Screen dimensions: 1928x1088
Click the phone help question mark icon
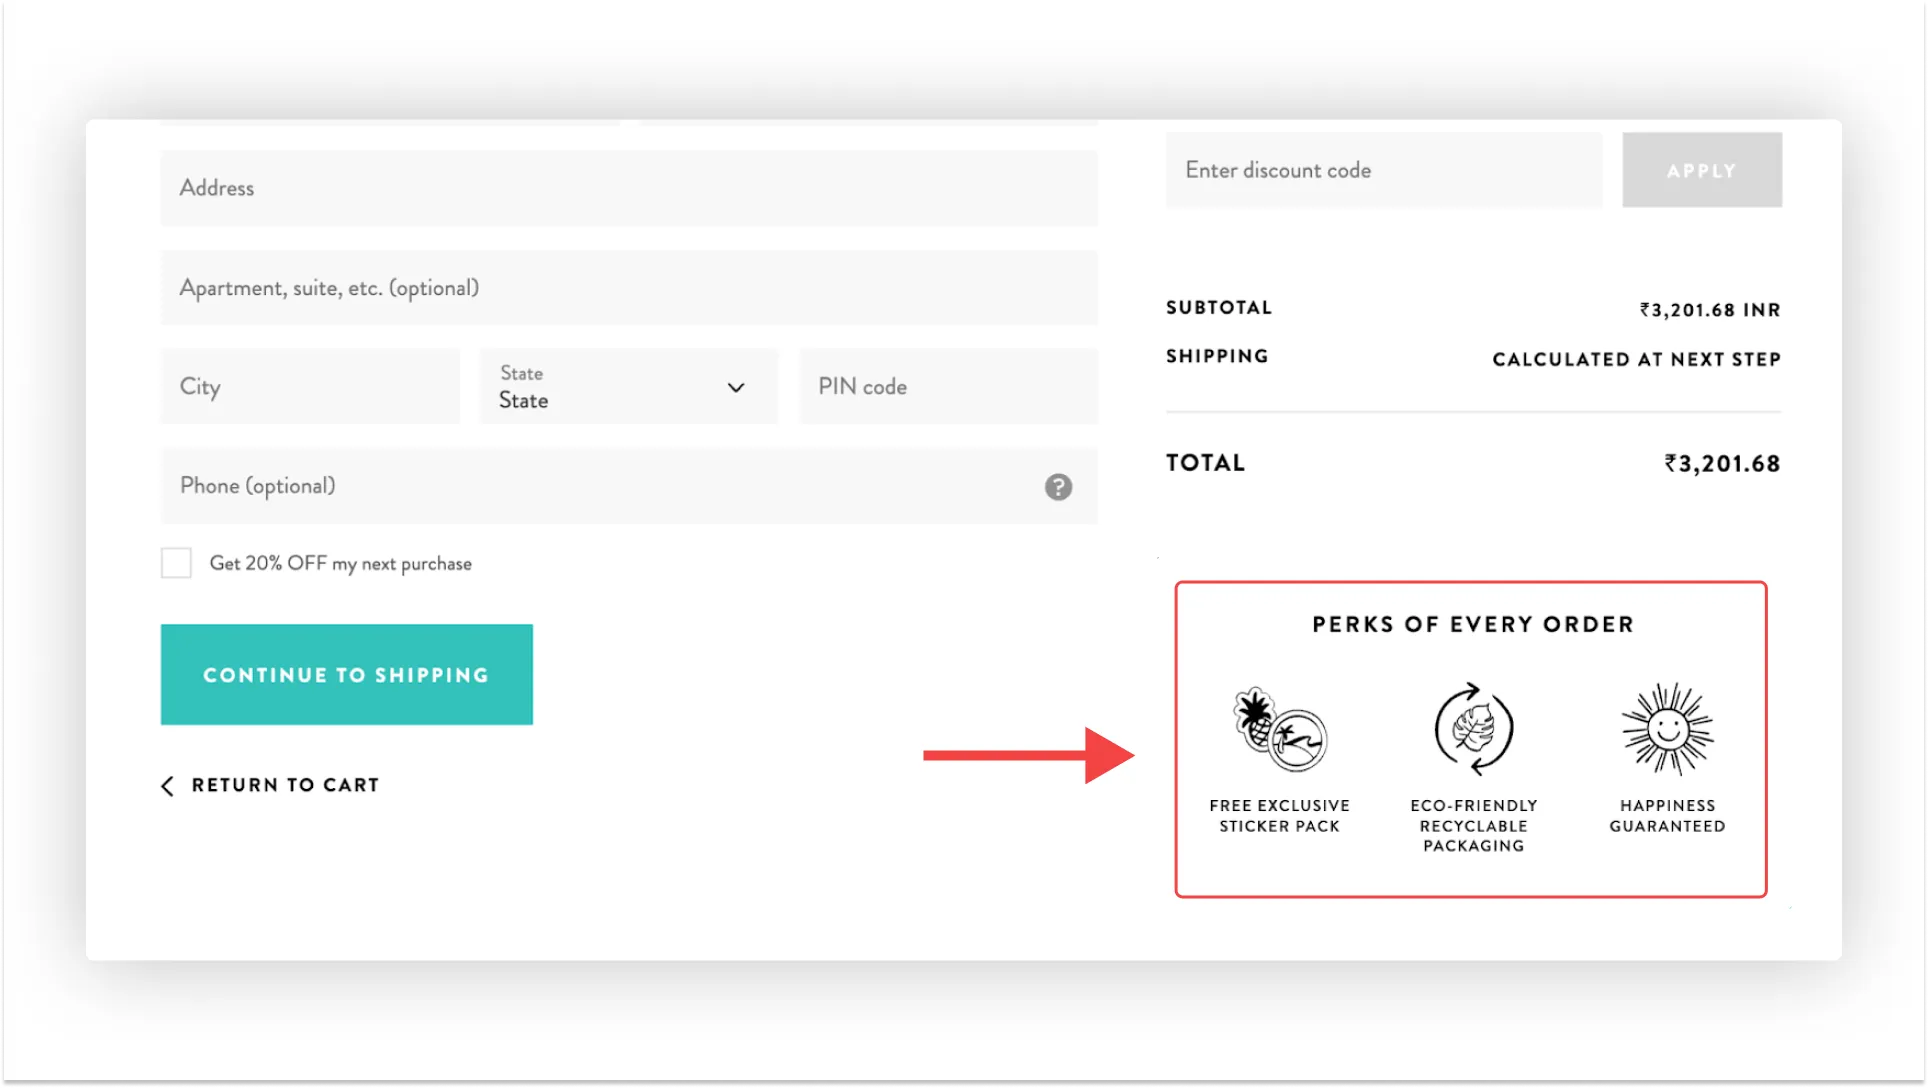[x=1058, y=487]
